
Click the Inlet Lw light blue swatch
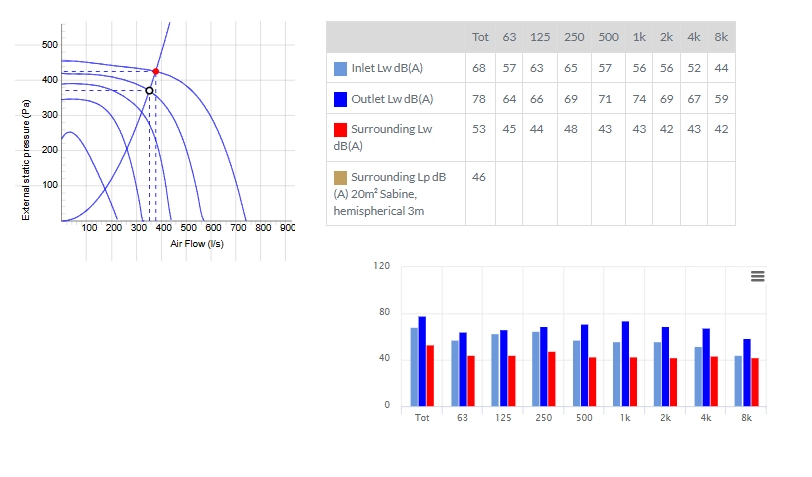point(340,69)
